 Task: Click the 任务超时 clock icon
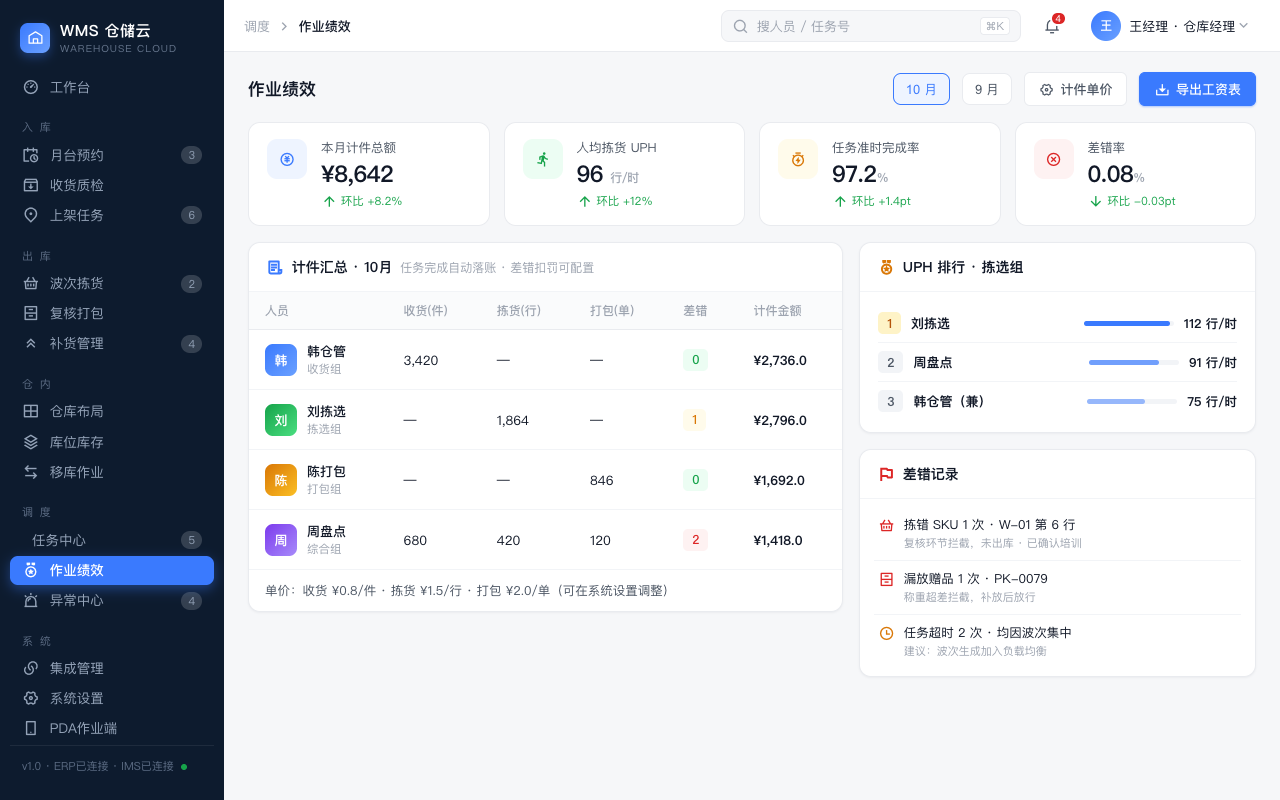coord(886,633)
